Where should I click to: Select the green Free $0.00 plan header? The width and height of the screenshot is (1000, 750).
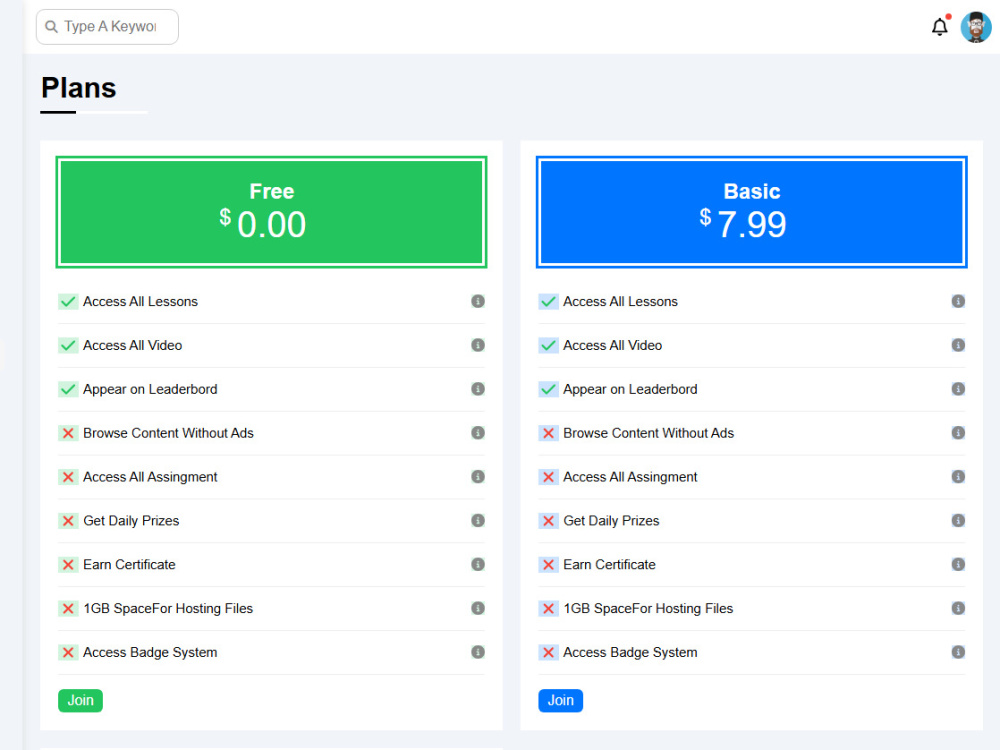tap(272, 212)
